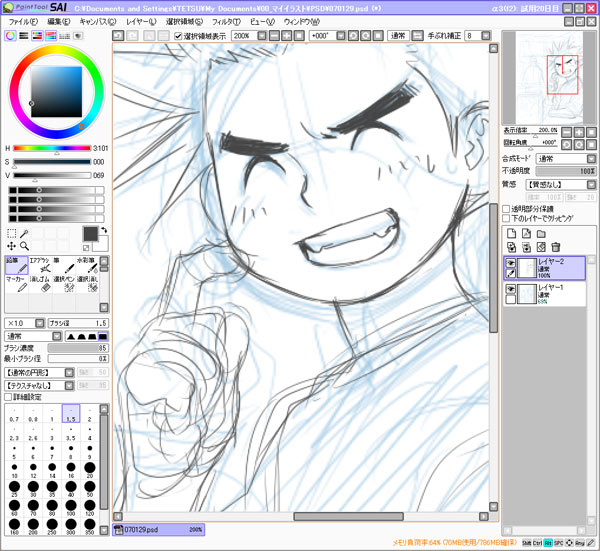The image size is (600, 551).
Task: Toggle the HSV slider panel
Action: pyautogui.click(x=37, y=36)
